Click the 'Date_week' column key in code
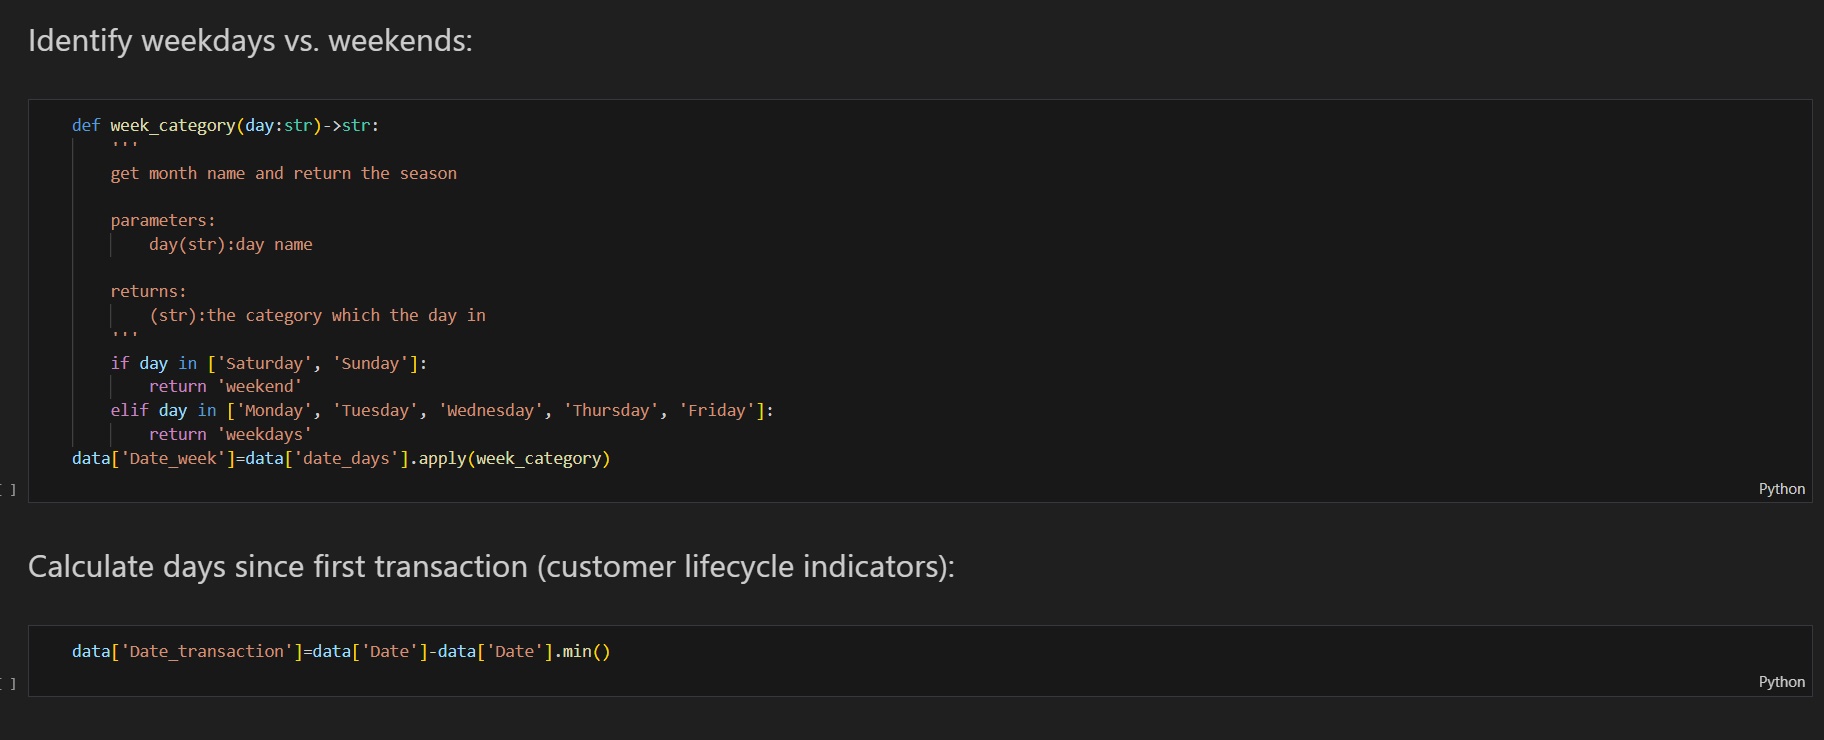The width and height of the screenshot is (1824, 740). (173, 459)
